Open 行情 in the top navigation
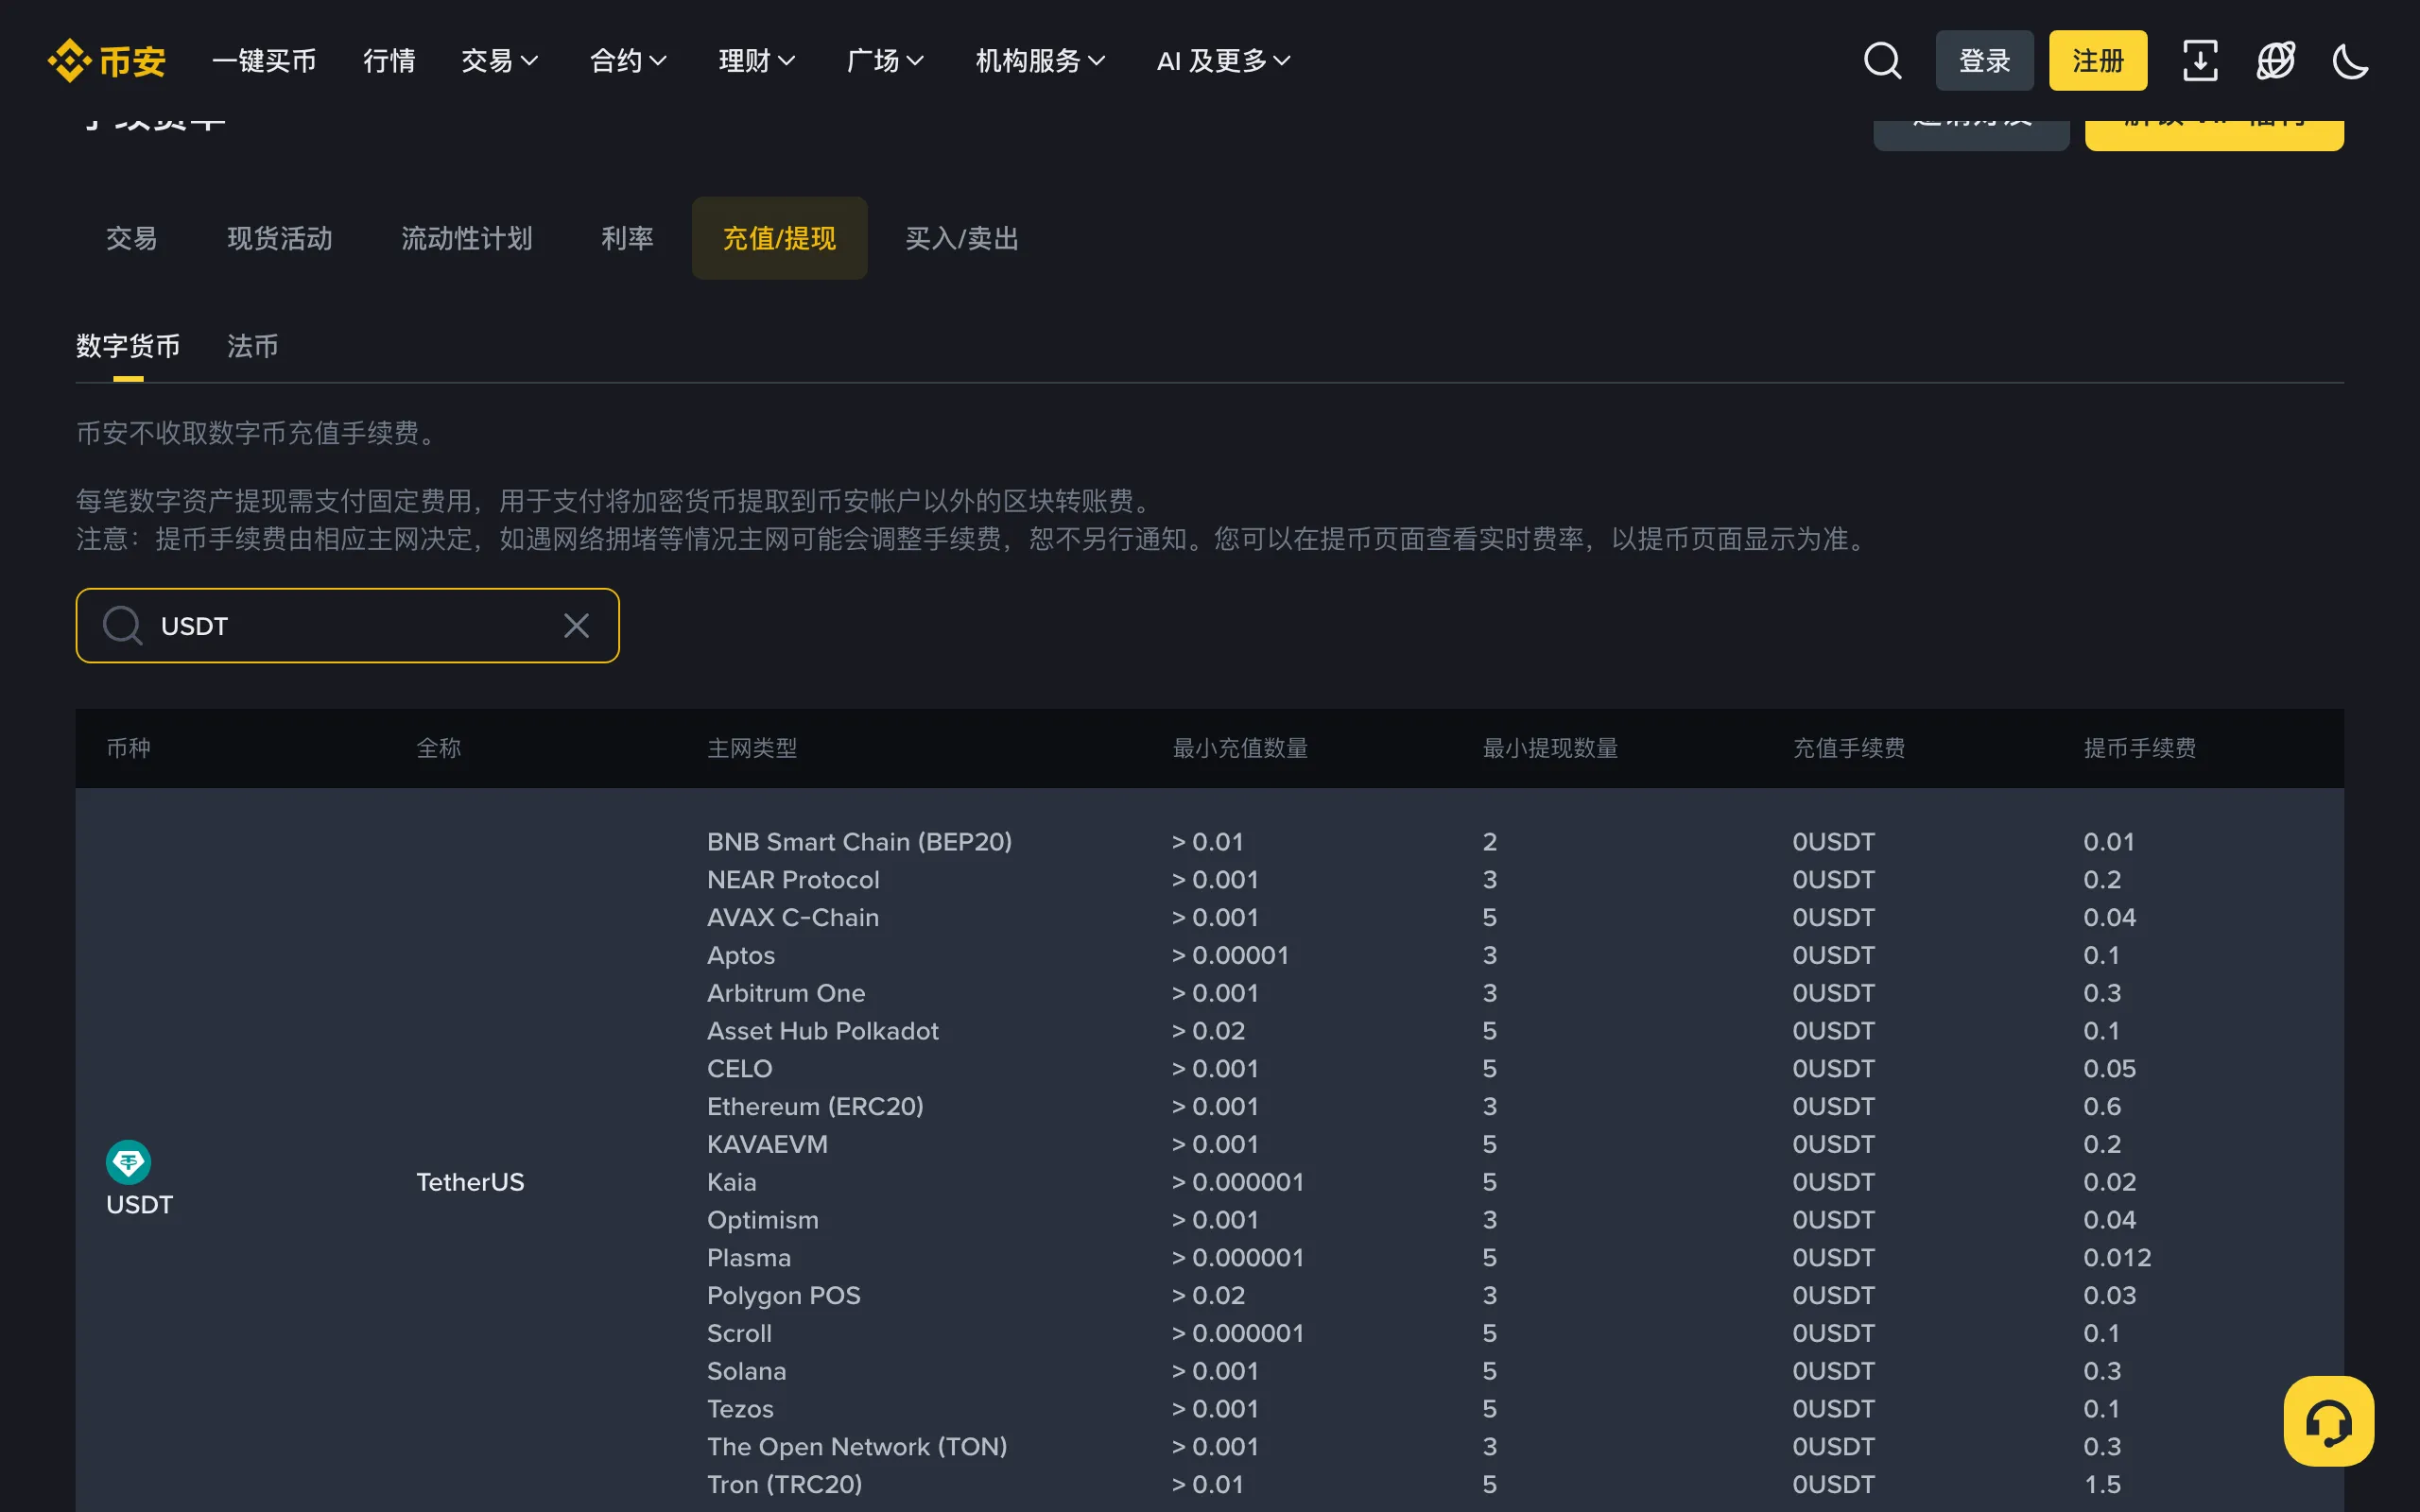Image resolution: width=2420 pixels, height=1512 pixels. (389, 61)
